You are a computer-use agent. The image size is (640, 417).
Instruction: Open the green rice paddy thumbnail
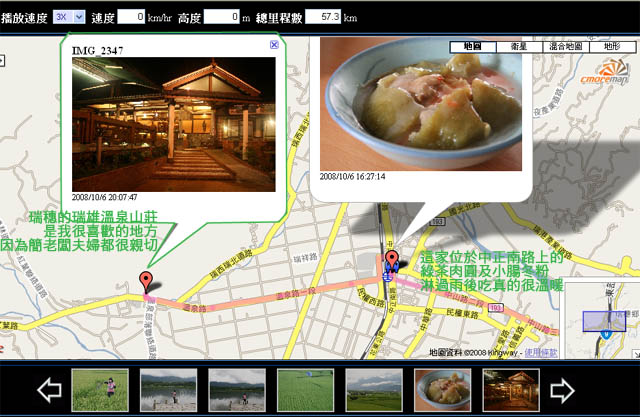pos(306,390)
